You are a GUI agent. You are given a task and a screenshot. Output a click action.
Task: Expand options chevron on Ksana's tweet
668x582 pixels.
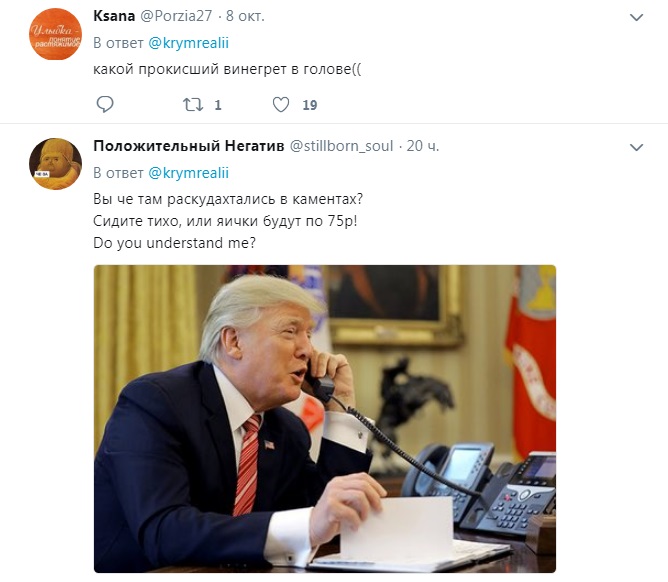[x=636, y=17]
